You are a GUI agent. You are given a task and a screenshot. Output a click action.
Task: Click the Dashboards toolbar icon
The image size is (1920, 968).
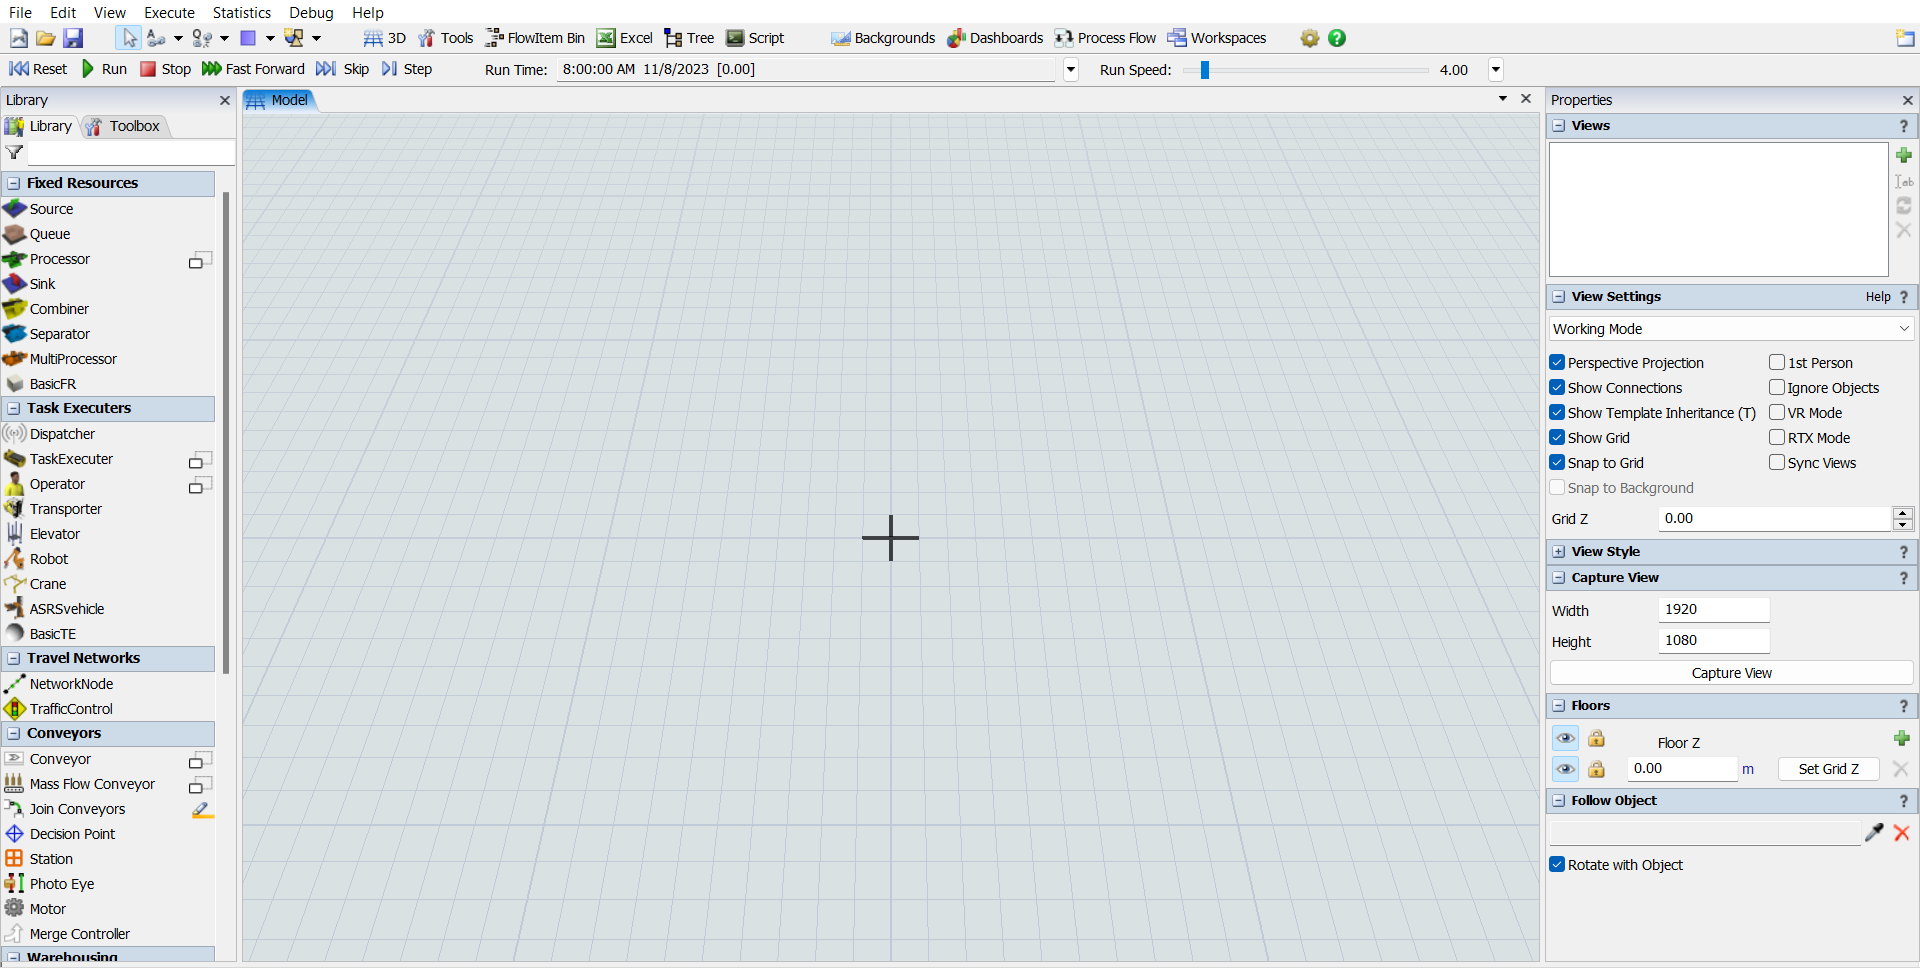956,38
